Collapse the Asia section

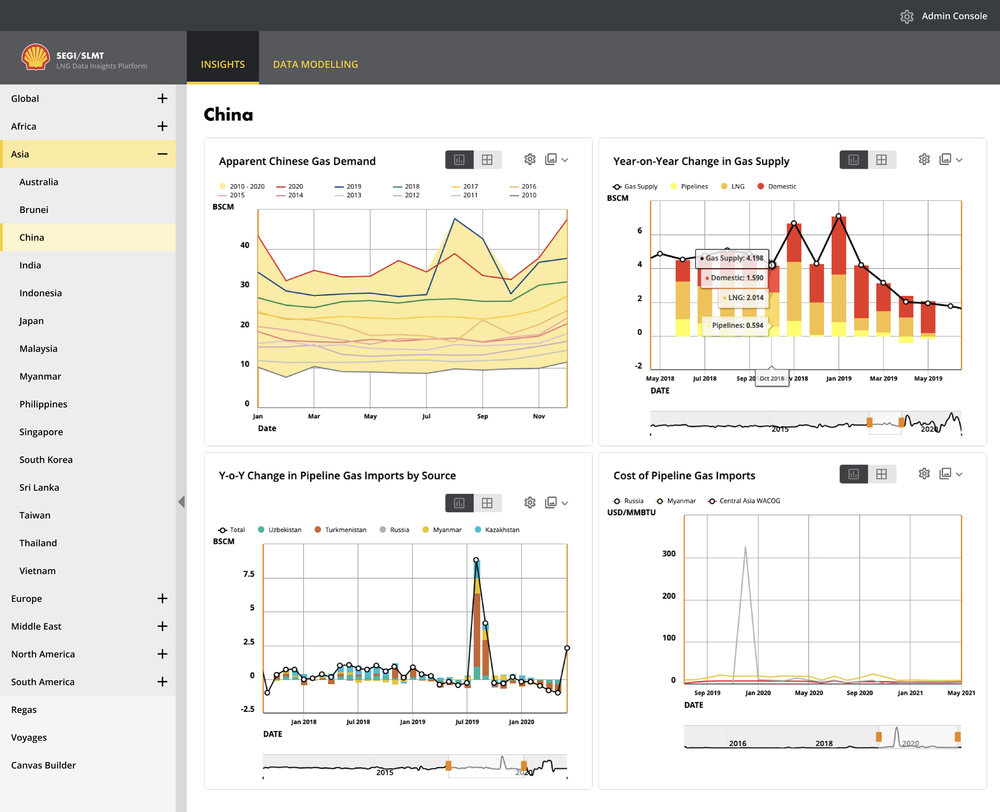coord(162,154)
